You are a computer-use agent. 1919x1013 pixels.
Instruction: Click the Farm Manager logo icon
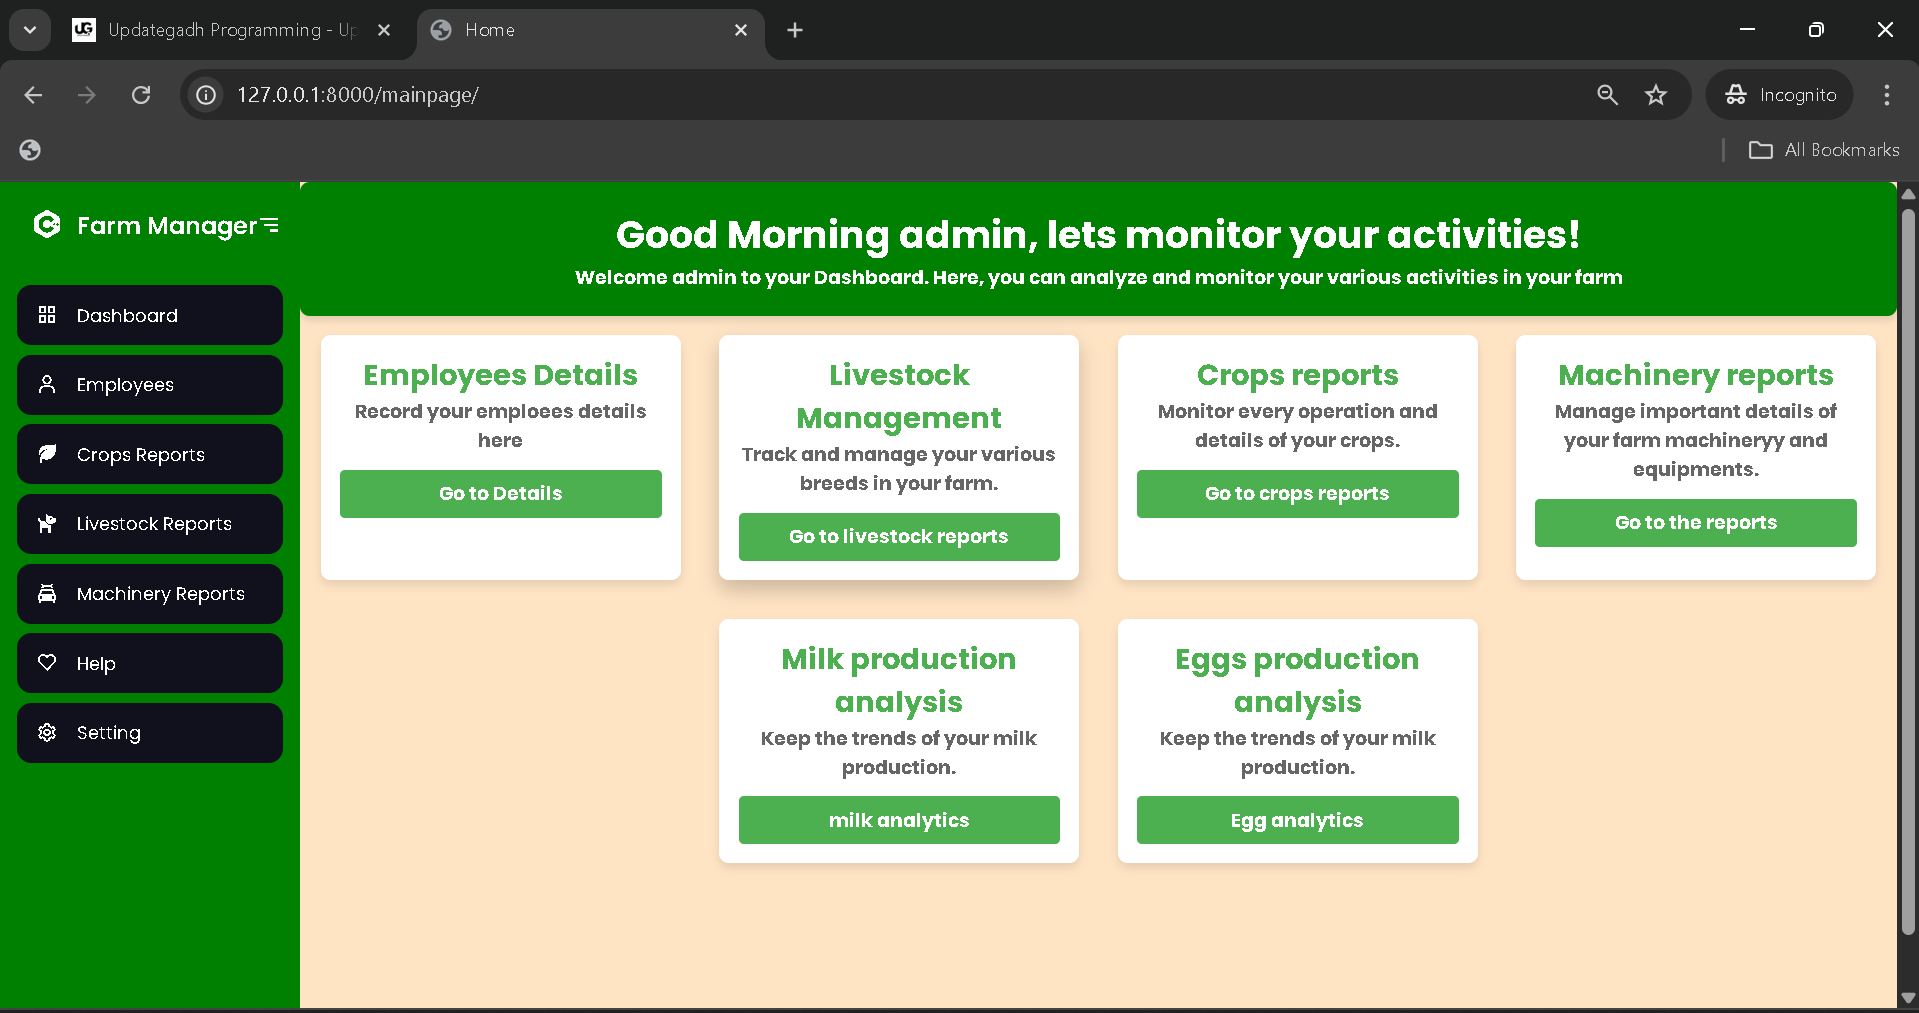pyautogui.click(x=47, y=224)
